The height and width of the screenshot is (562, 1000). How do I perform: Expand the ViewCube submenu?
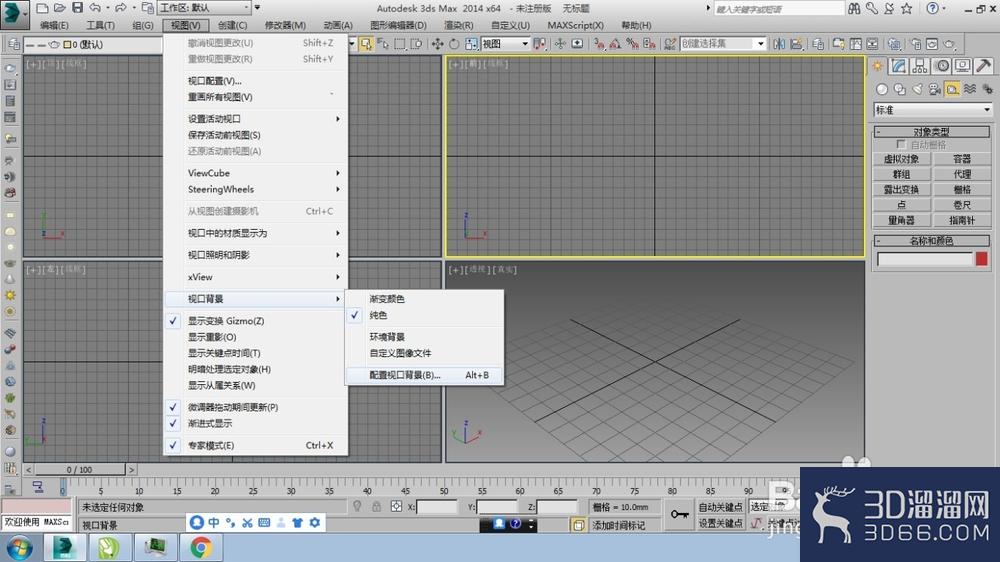click(x=255, y=173)
